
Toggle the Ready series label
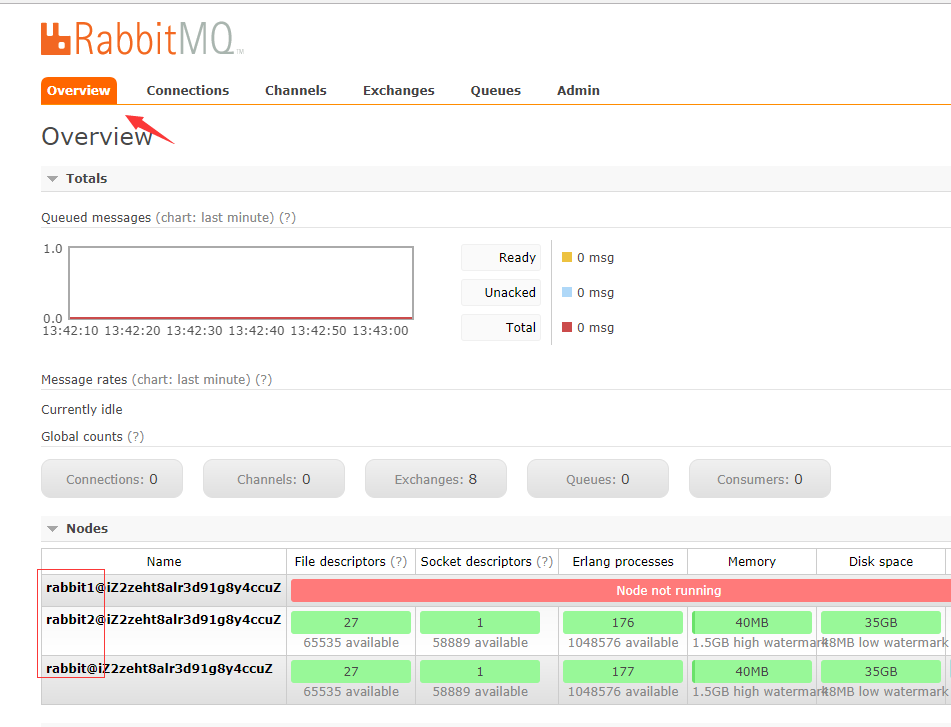tap(501, 258)
